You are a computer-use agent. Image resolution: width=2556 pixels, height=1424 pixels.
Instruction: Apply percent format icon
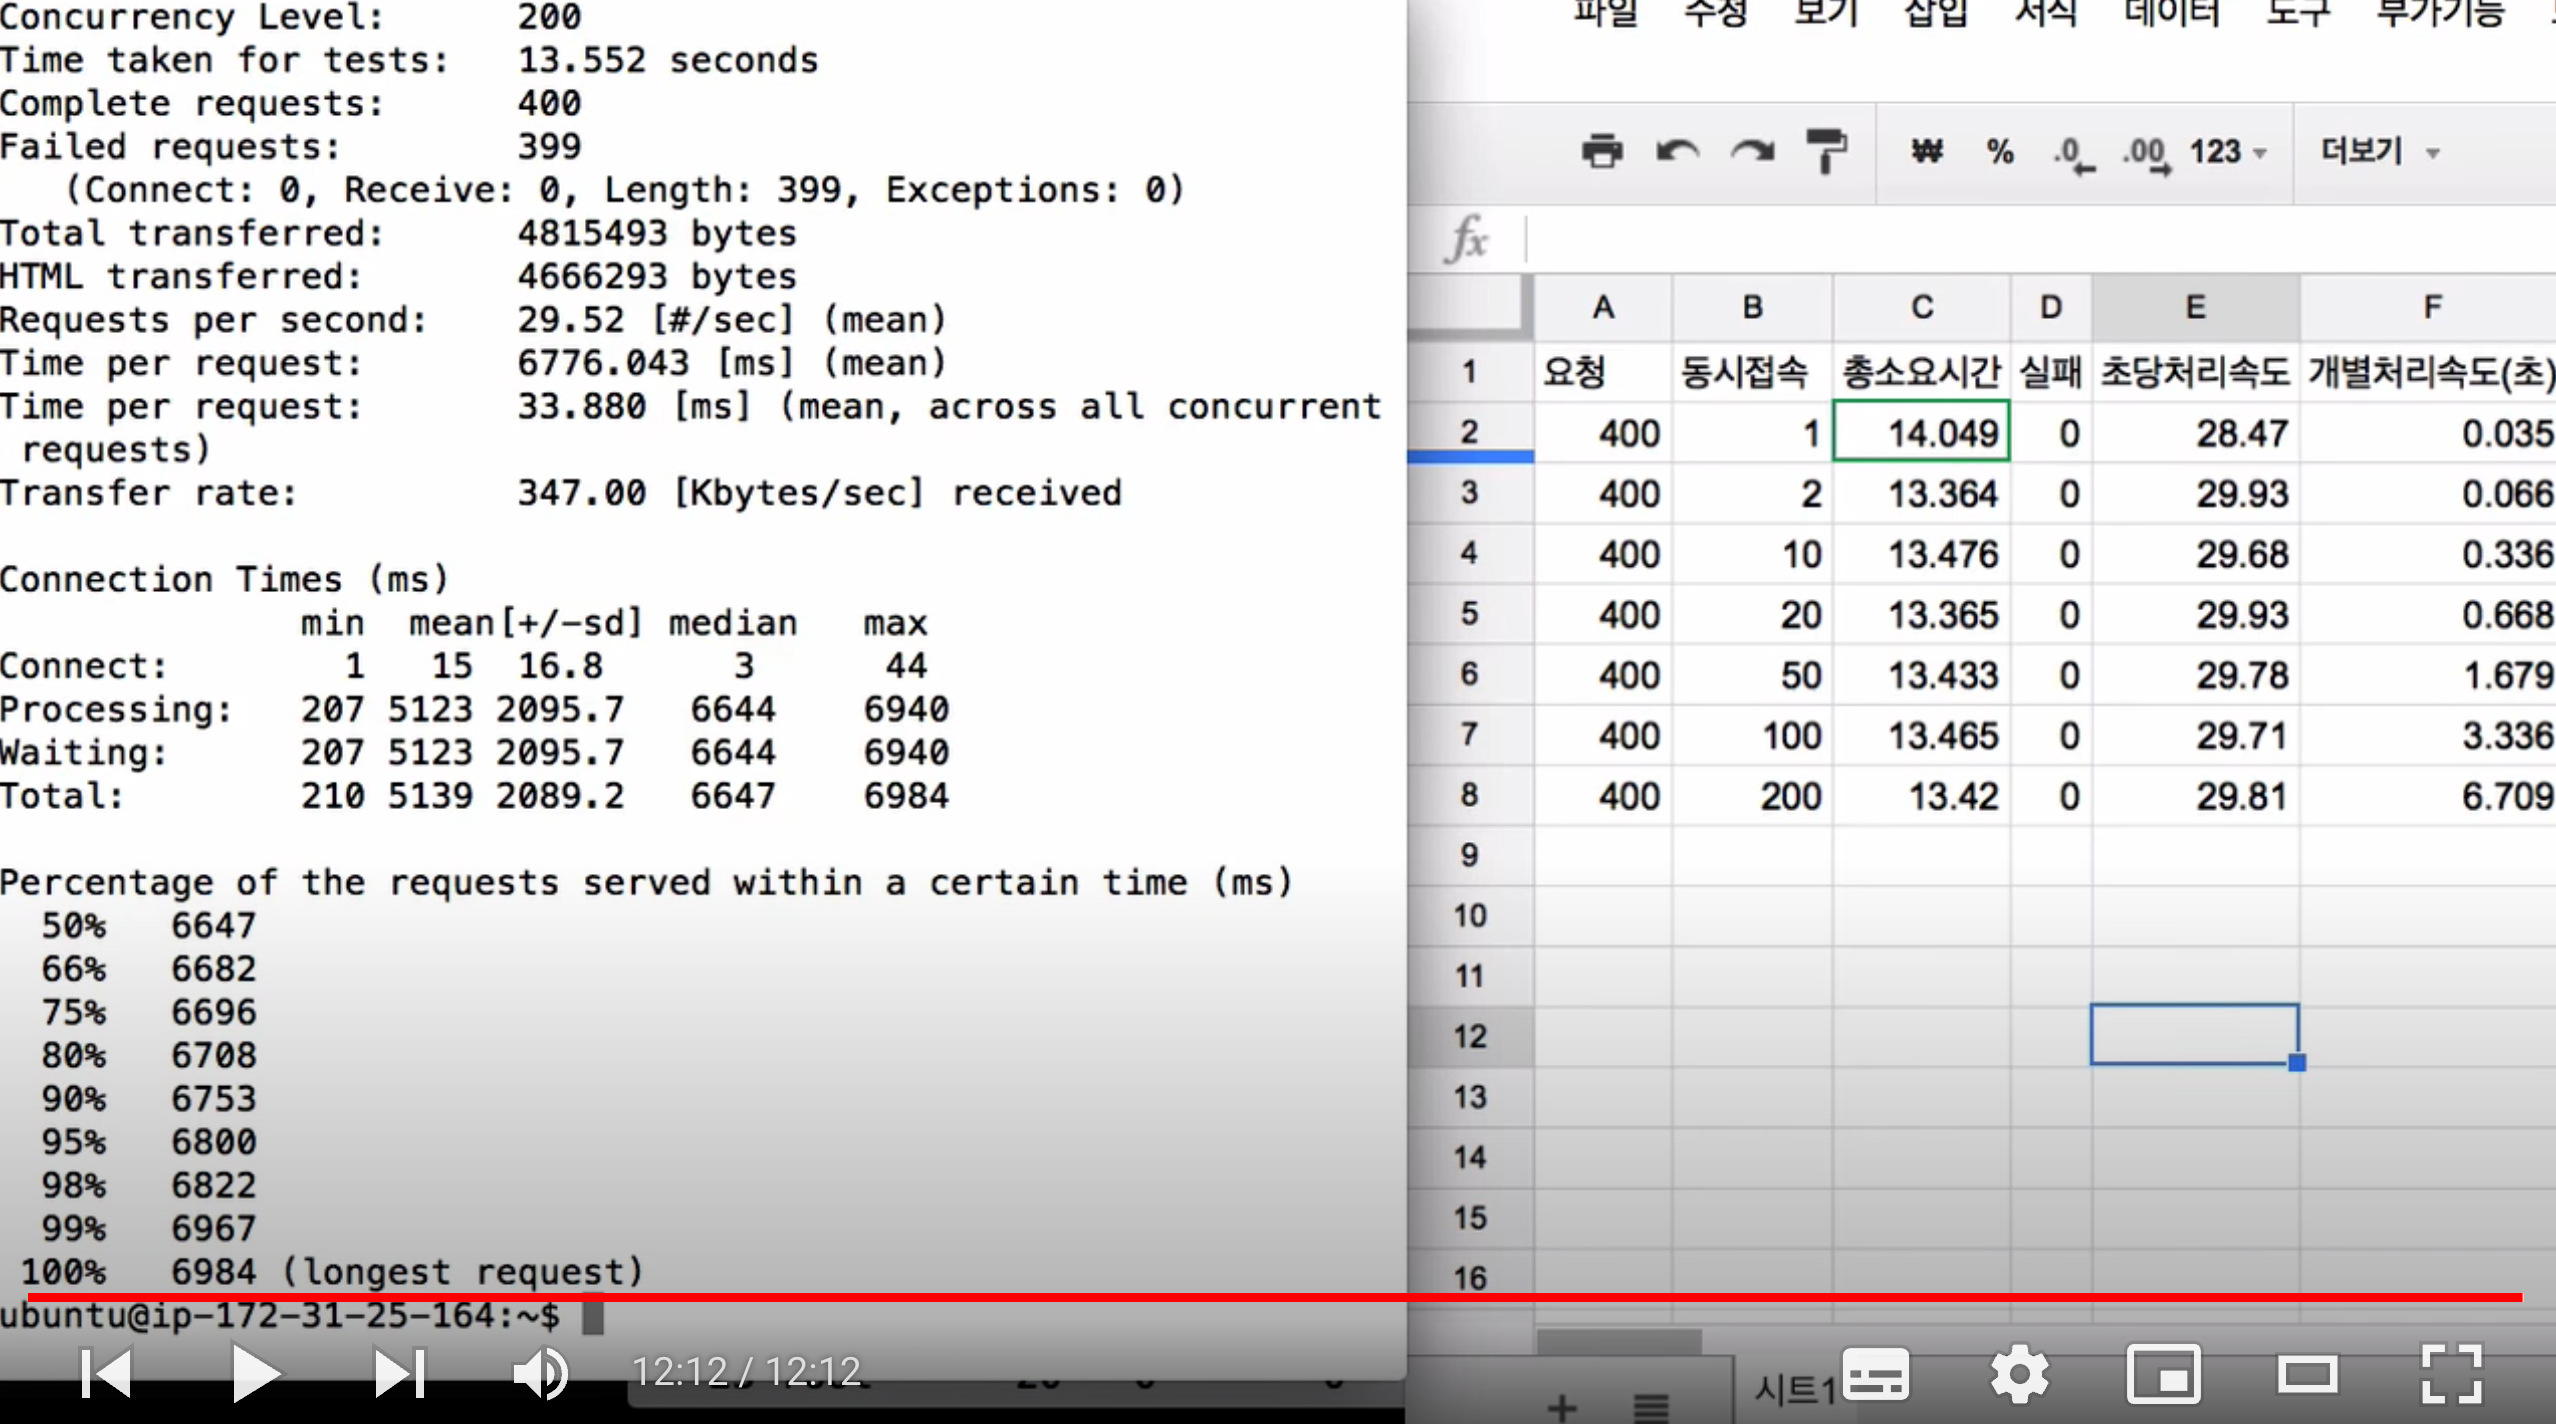pyautogui.click(x=2000, y=152)
